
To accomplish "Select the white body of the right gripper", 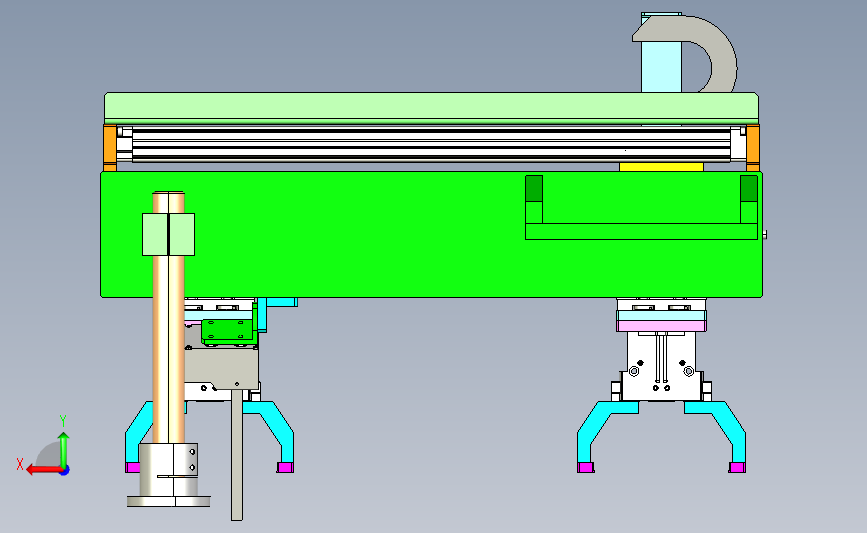I will point(661,366).
